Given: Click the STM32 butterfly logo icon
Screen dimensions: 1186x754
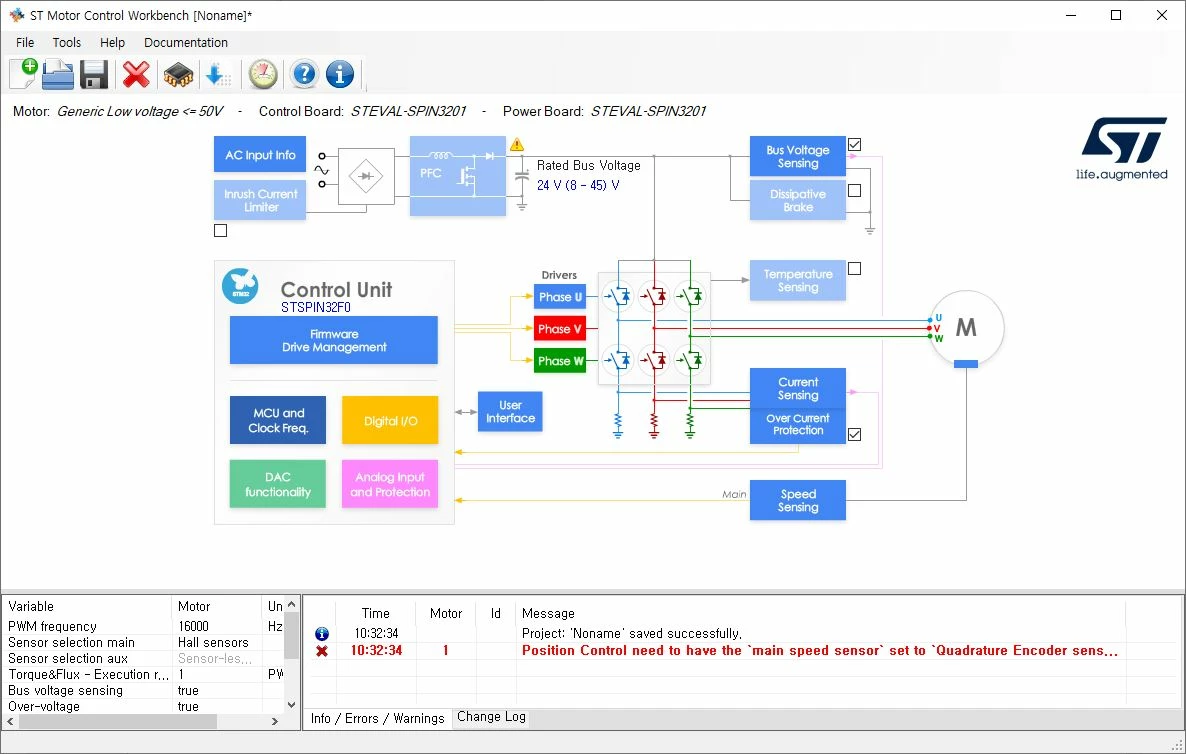Looking at the screenshot, I should 240,287.
